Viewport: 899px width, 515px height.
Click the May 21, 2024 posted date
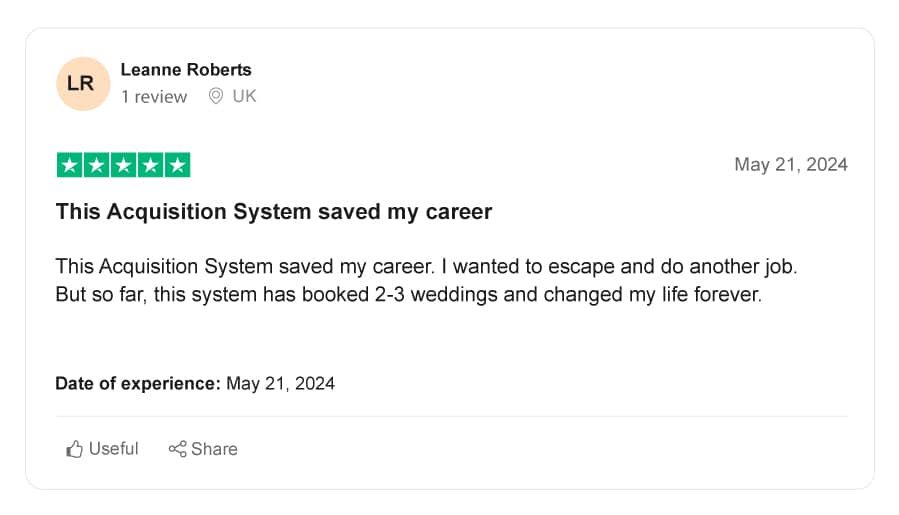point(791,165)
